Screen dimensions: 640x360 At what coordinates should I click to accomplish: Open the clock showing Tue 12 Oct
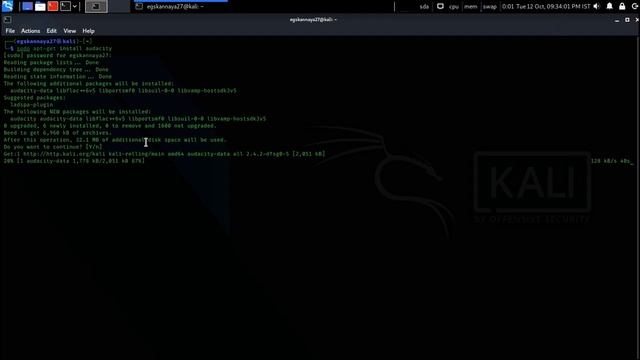coord(546,7)
